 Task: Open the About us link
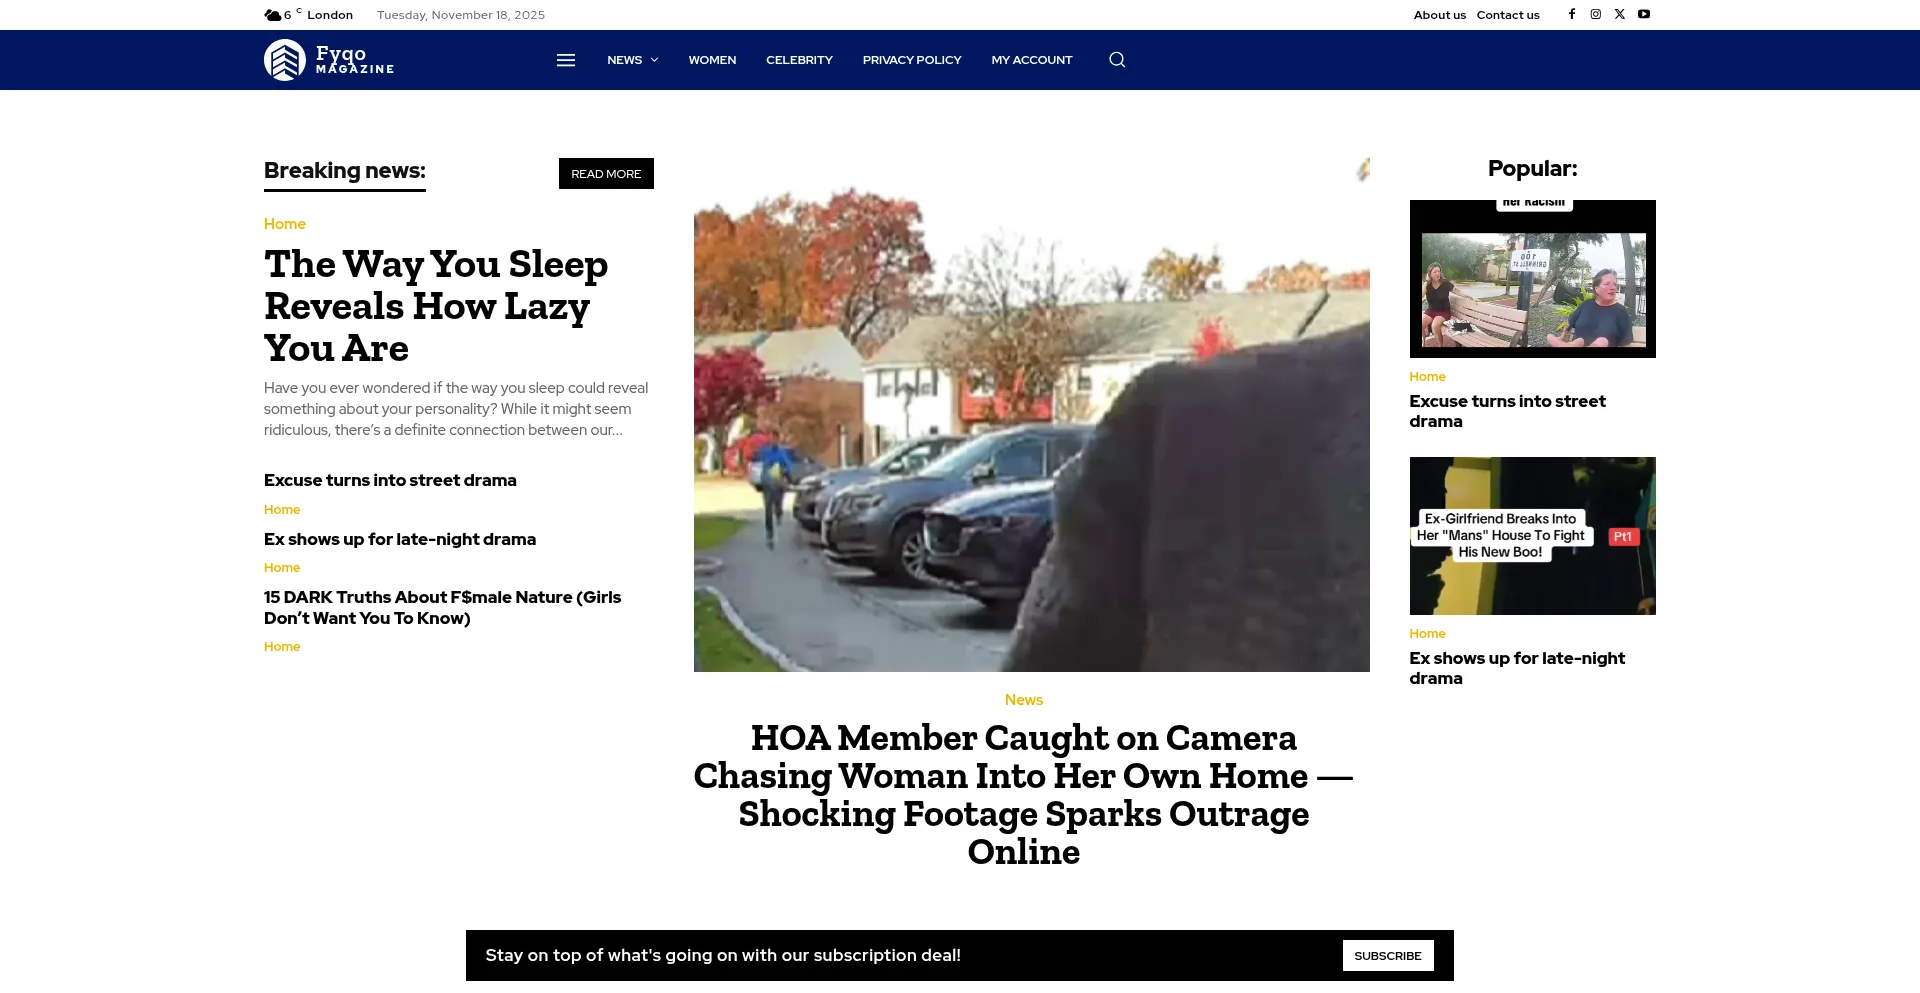pos(1439,15)
